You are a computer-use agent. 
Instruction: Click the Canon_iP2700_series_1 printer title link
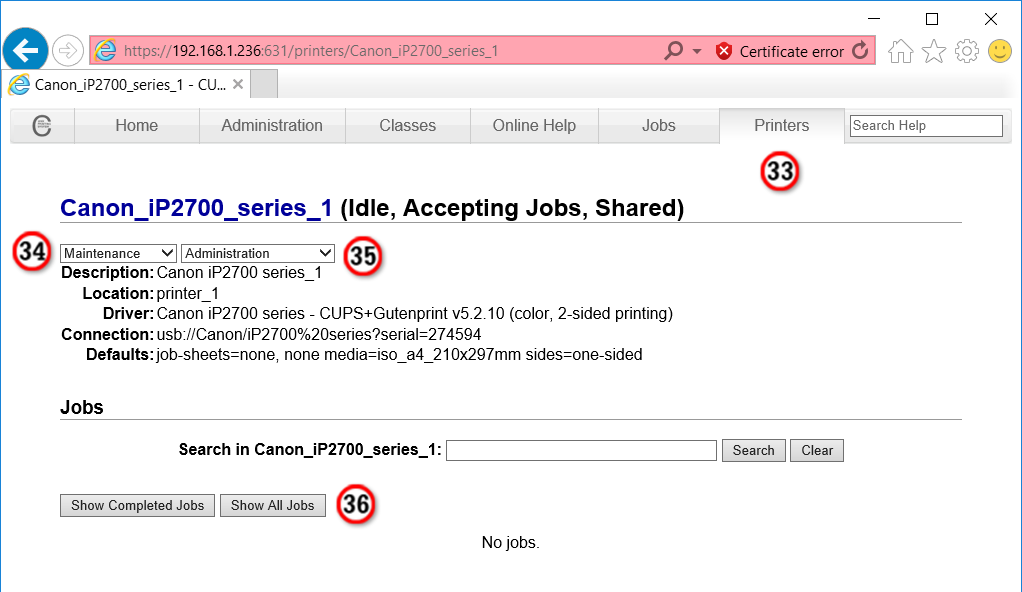pos(196,208)
